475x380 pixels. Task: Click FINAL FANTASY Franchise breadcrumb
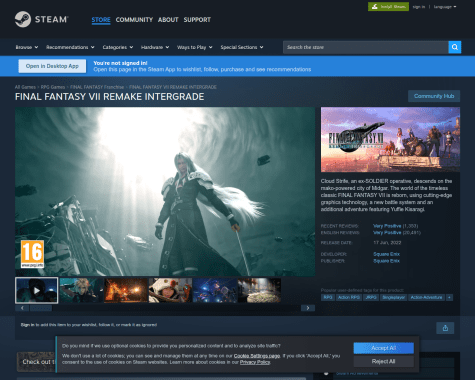tap(97, 87)
